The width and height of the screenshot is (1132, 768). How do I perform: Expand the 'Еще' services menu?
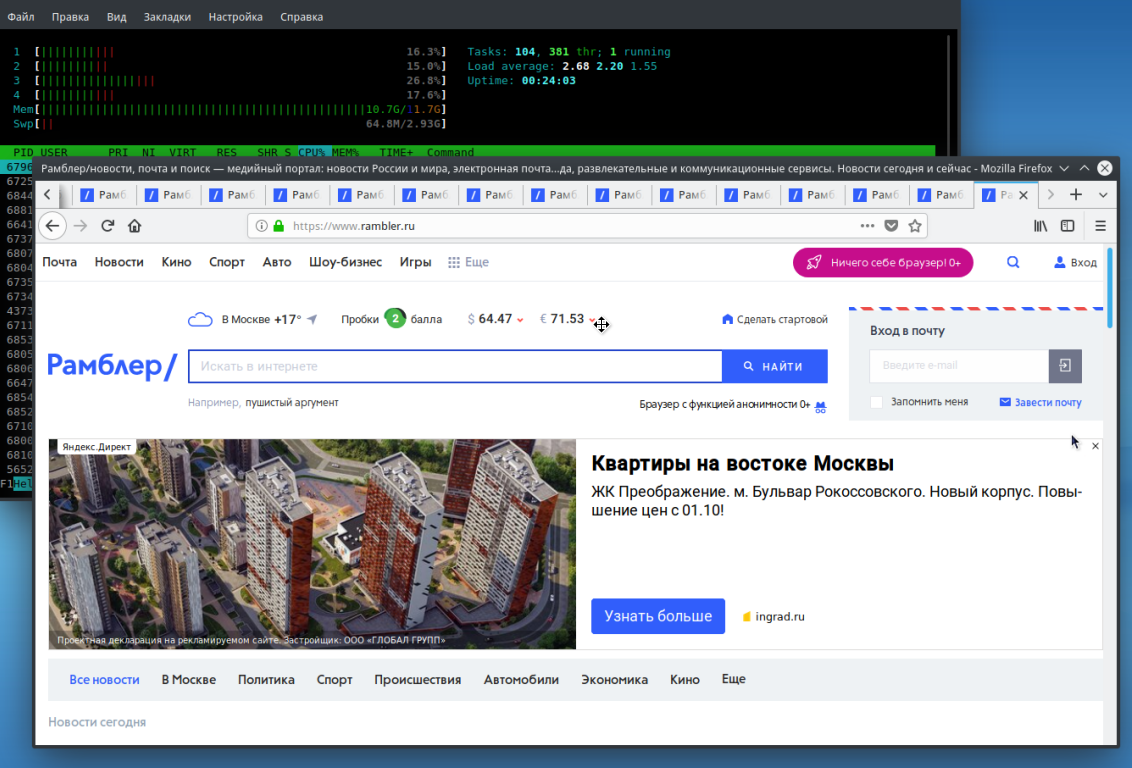pyautogui.click(x=468, y=262)
